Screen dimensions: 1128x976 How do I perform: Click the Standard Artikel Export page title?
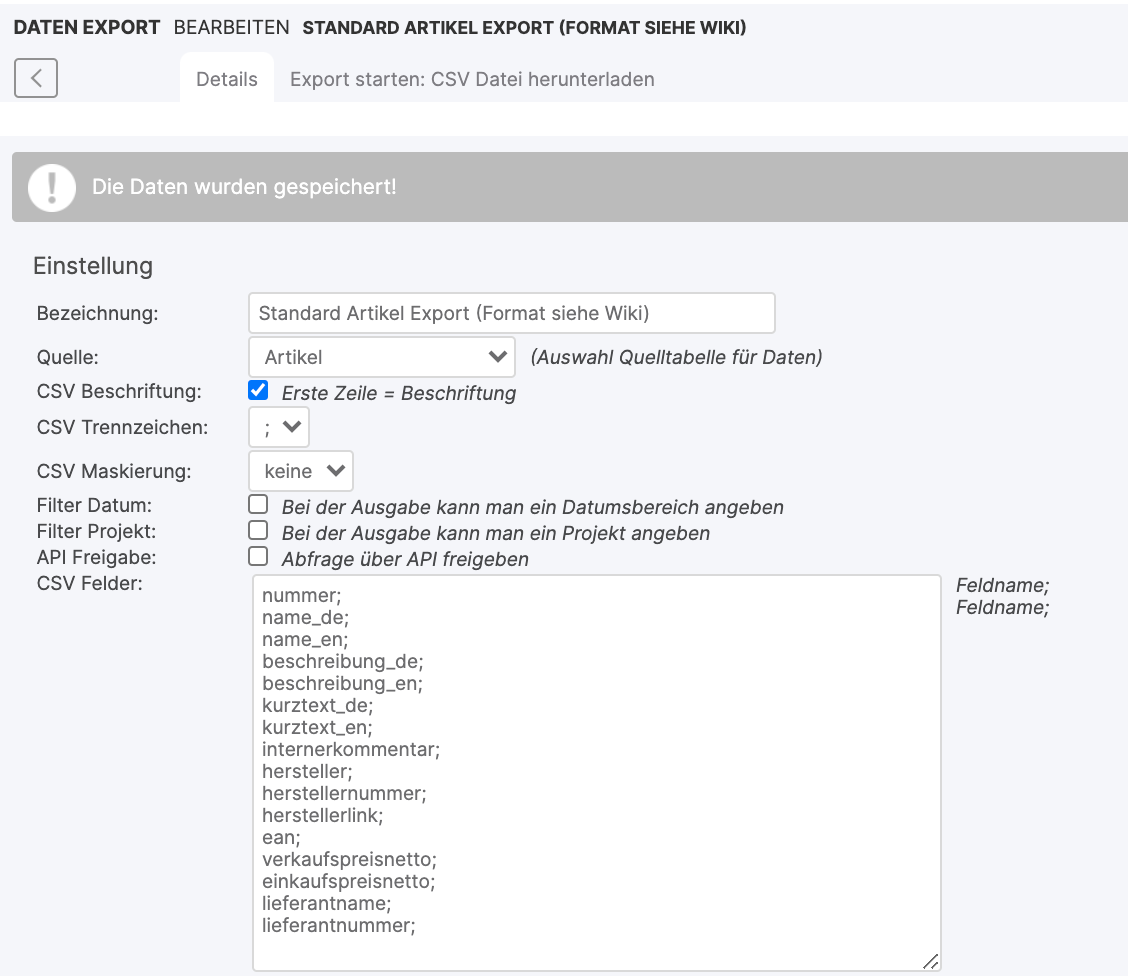pos(524,27)
